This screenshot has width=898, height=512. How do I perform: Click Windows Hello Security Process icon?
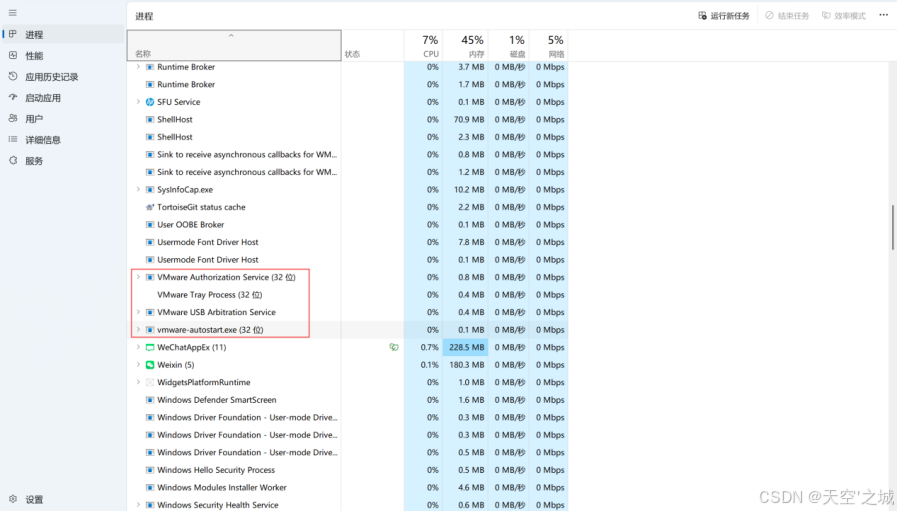(x=150, y=470)
